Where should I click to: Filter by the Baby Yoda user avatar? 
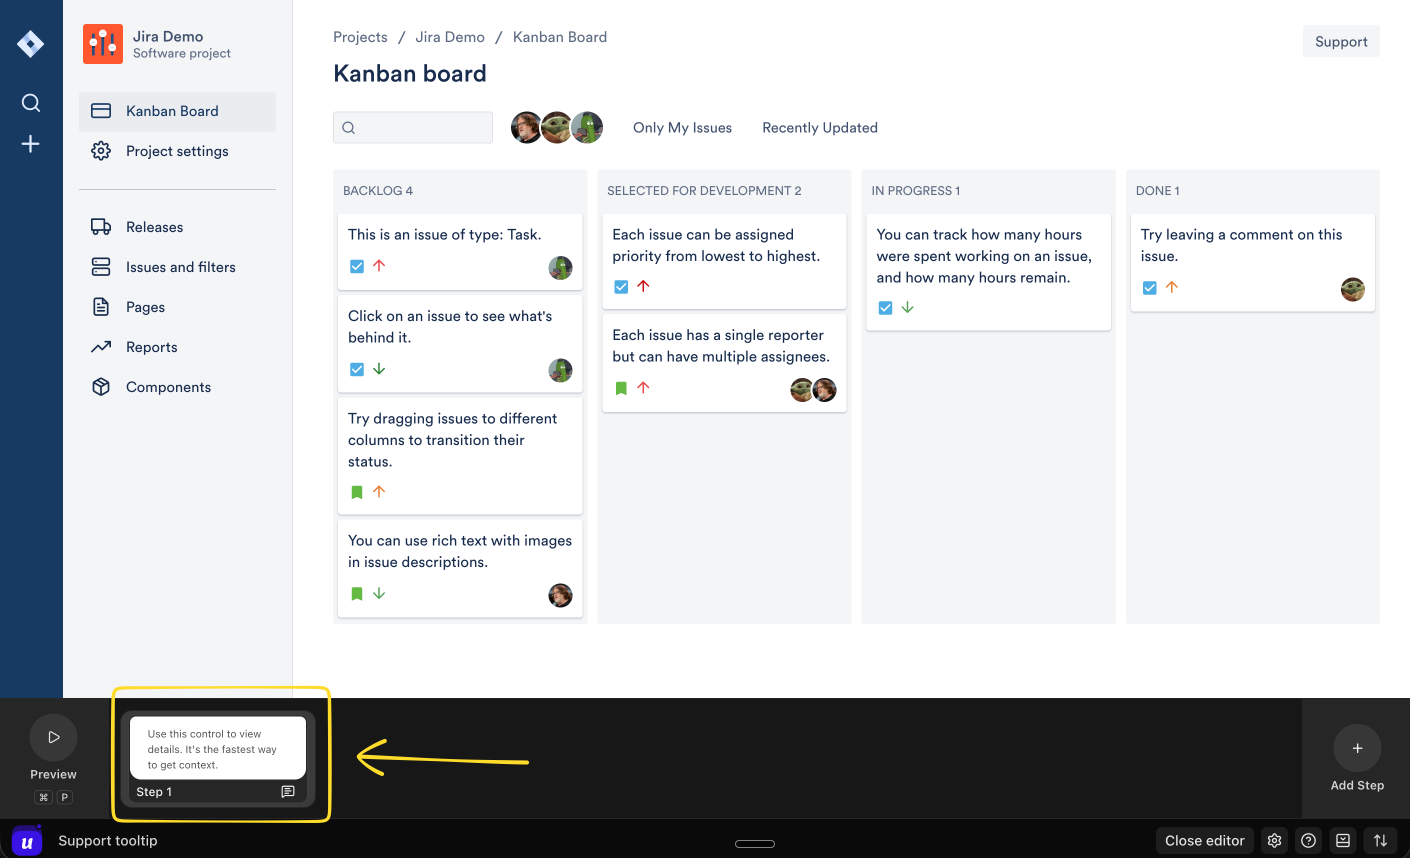click(556, 127)
